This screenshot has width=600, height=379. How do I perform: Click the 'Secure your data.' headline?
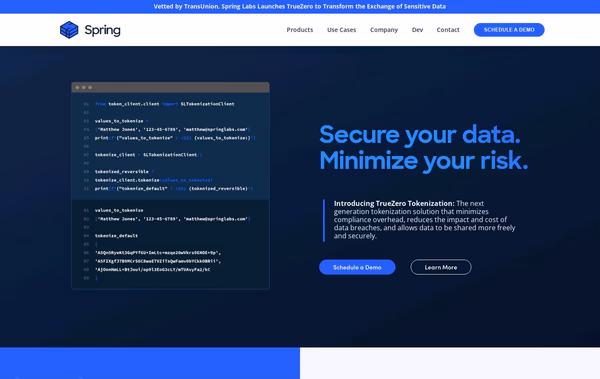420,134
